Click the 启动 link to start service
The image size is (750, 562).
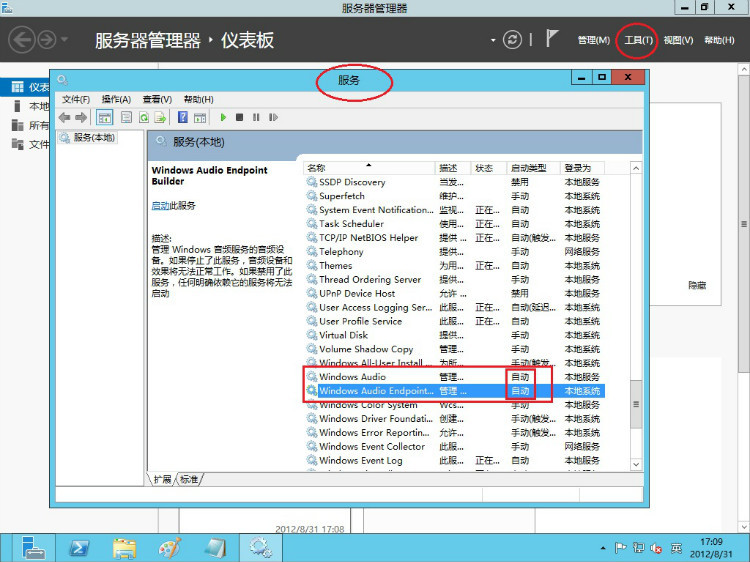pos(159,205)
